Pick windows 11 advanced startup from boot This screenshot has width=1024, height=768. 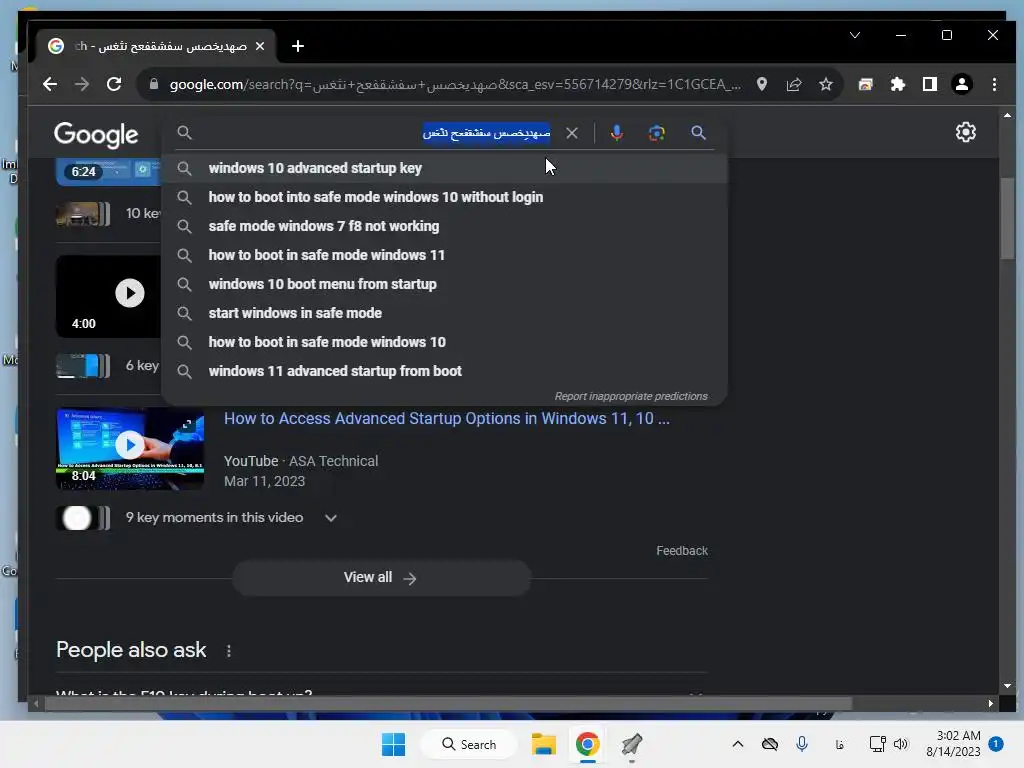(x=445, y=371)
